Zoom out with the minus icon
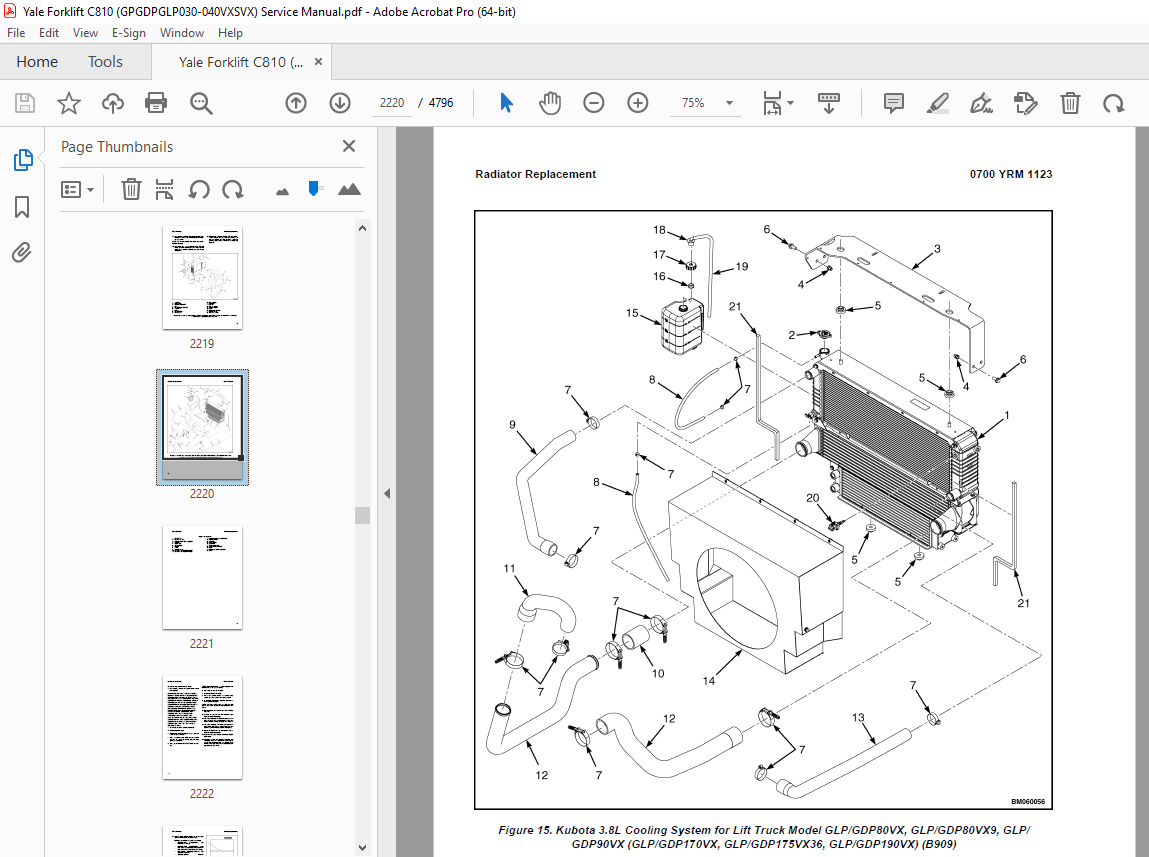The width and height of the screenshot is (1149, 857). click(594, 103)
